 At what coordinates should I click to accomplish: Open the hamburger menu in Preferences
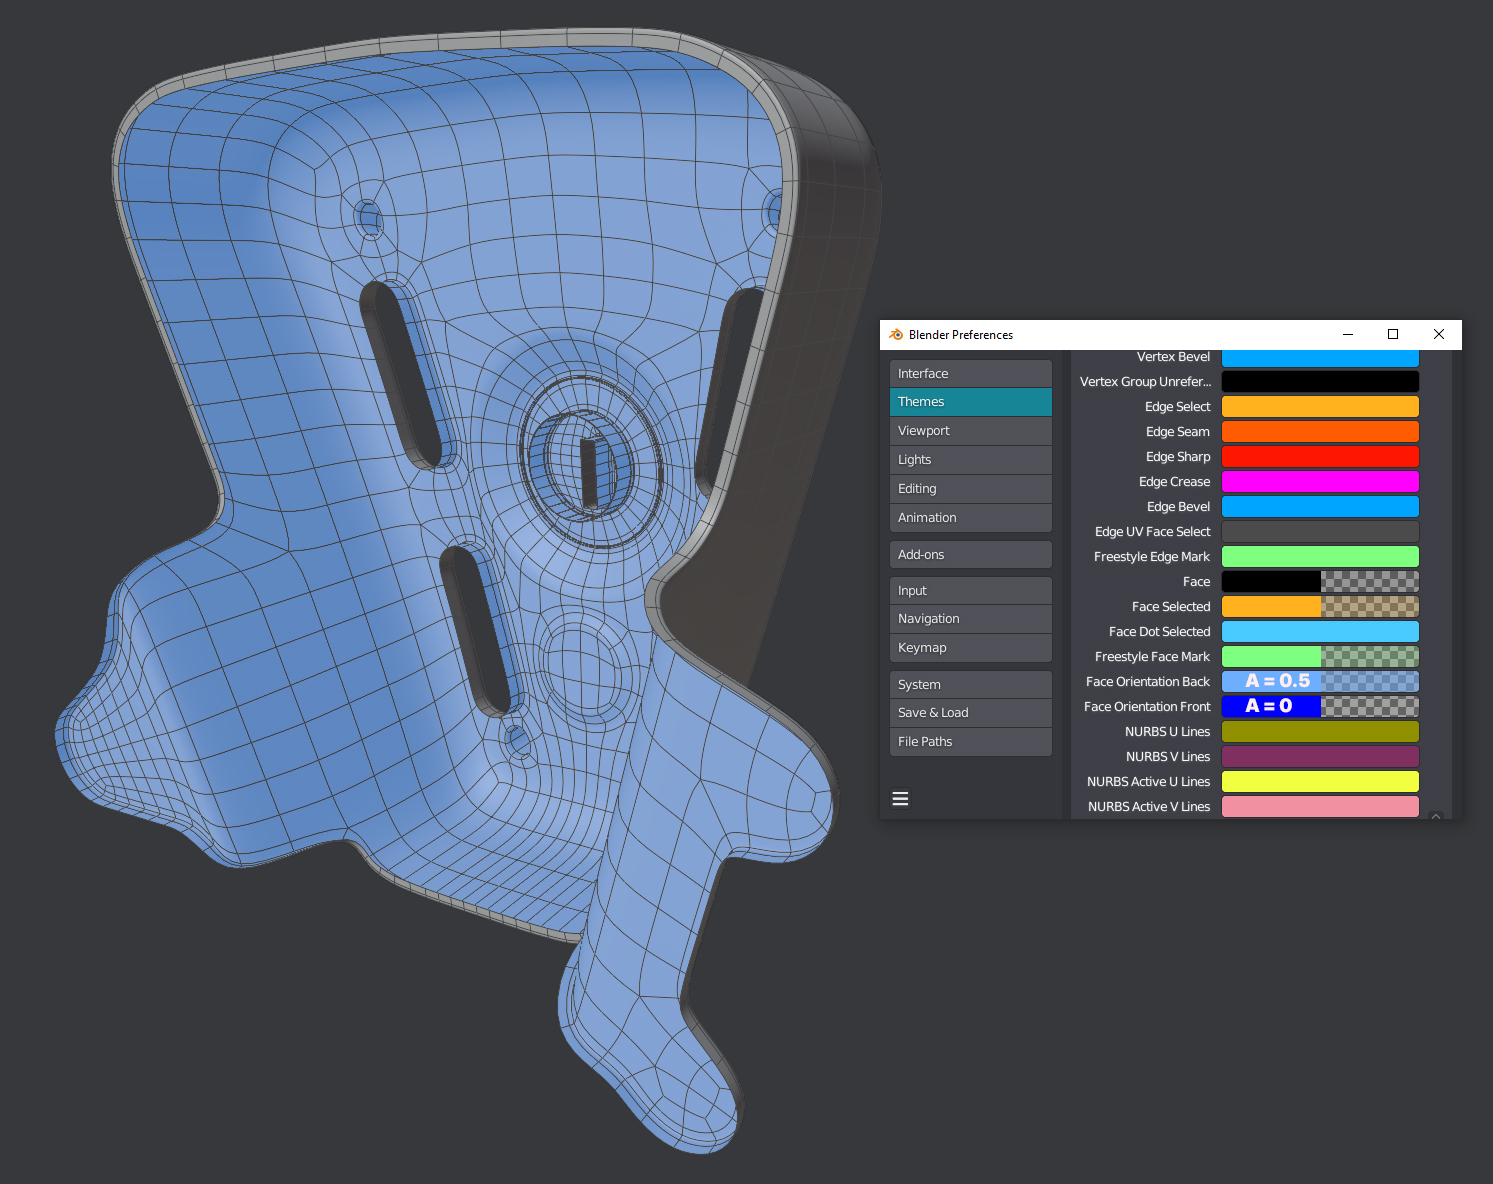tap(900, 798)
